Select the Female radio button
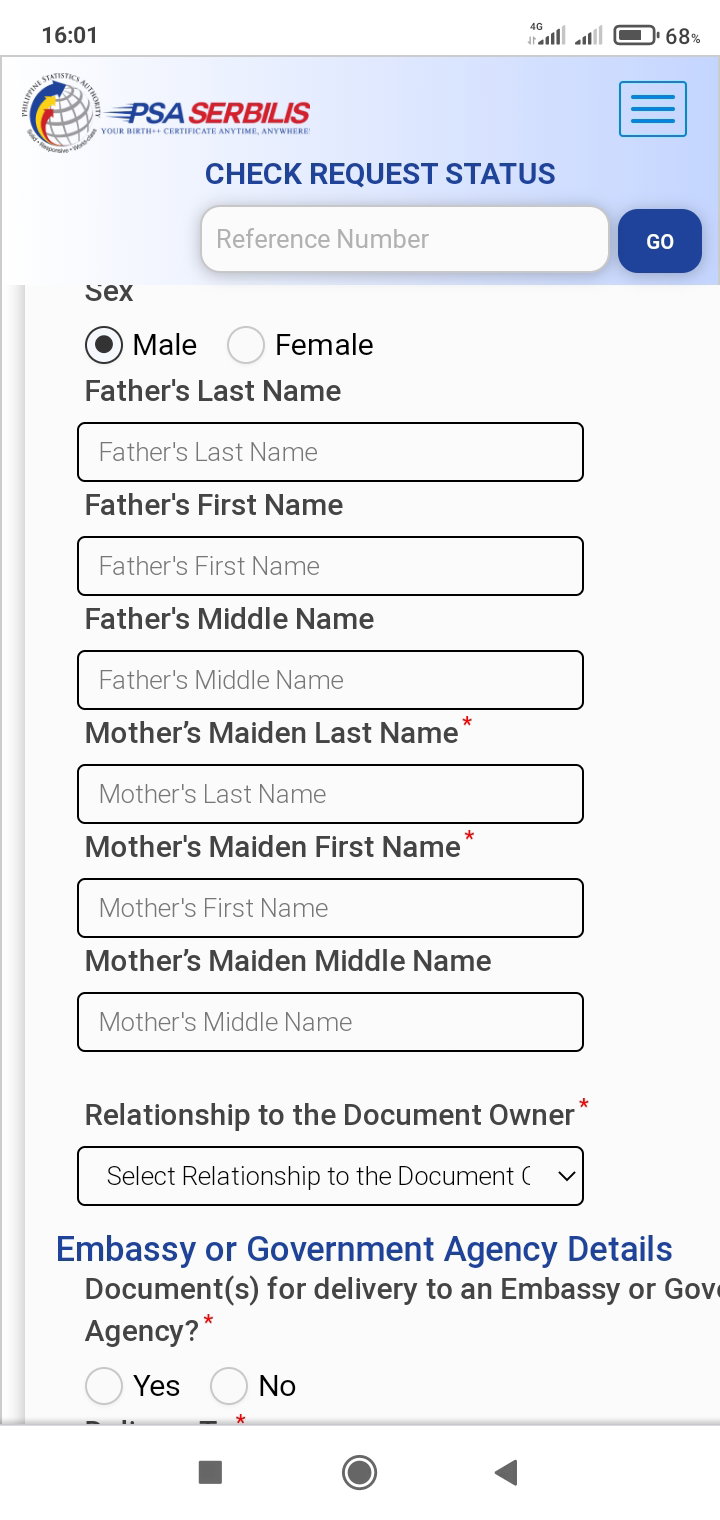The height and width of the screenshot is (1520, 720). pos(246,345)
